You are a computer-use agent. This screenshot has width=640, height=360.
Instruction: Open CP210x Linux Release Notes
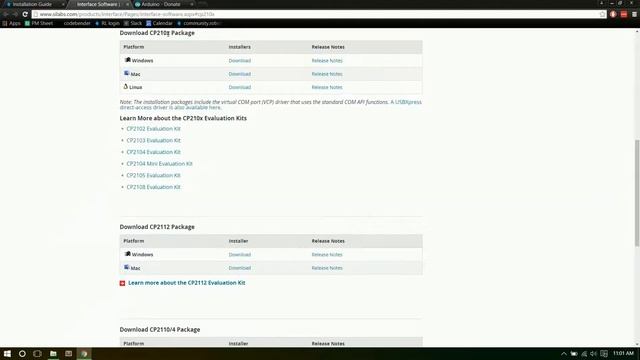[327, 87]
